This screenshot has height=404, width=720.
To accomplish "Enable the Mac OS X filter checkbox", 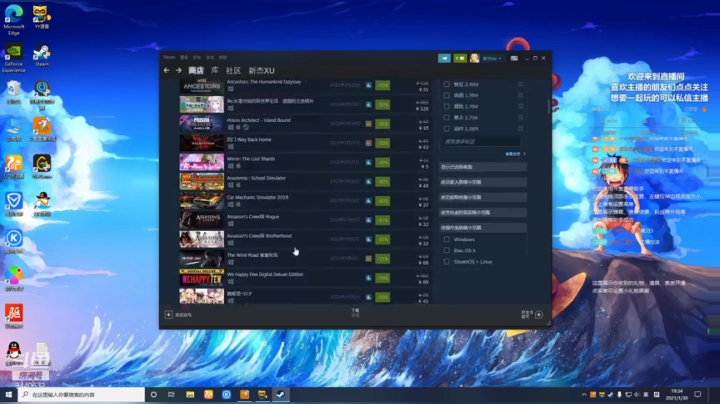I will pyautogui.click(x=446, y=250).
